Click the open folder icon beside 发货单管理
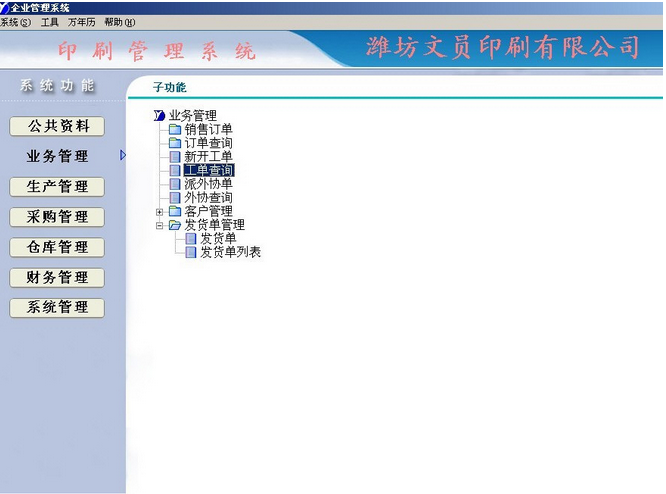This screenshot has height=494, width=666. pyautogui.click(x=175, y=225)
